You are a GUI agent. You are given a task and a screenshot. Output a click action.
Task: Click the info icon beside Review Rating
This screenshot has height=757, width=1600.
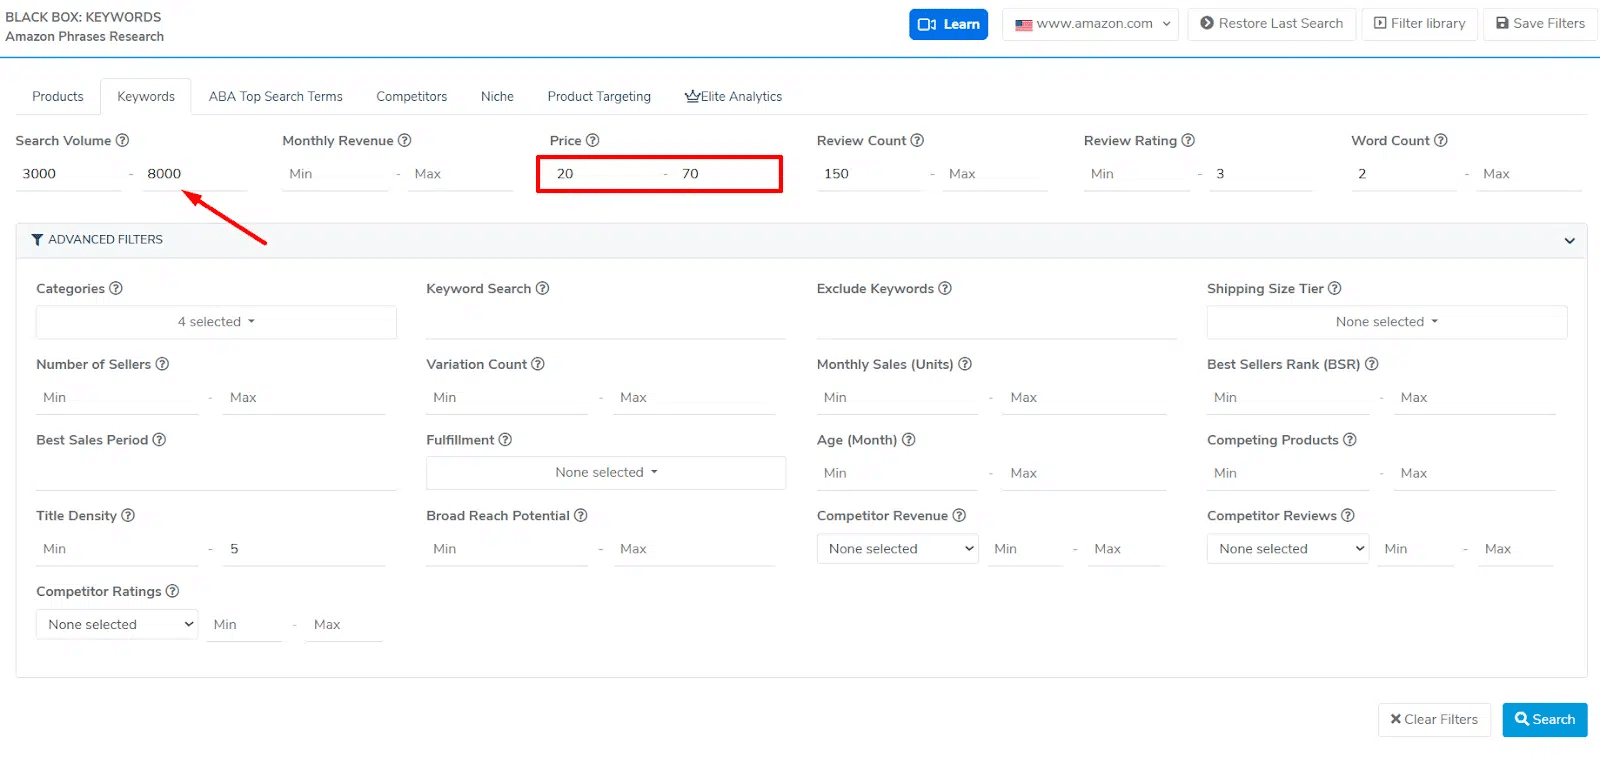pyautogui.click(x=1188, y=141)
